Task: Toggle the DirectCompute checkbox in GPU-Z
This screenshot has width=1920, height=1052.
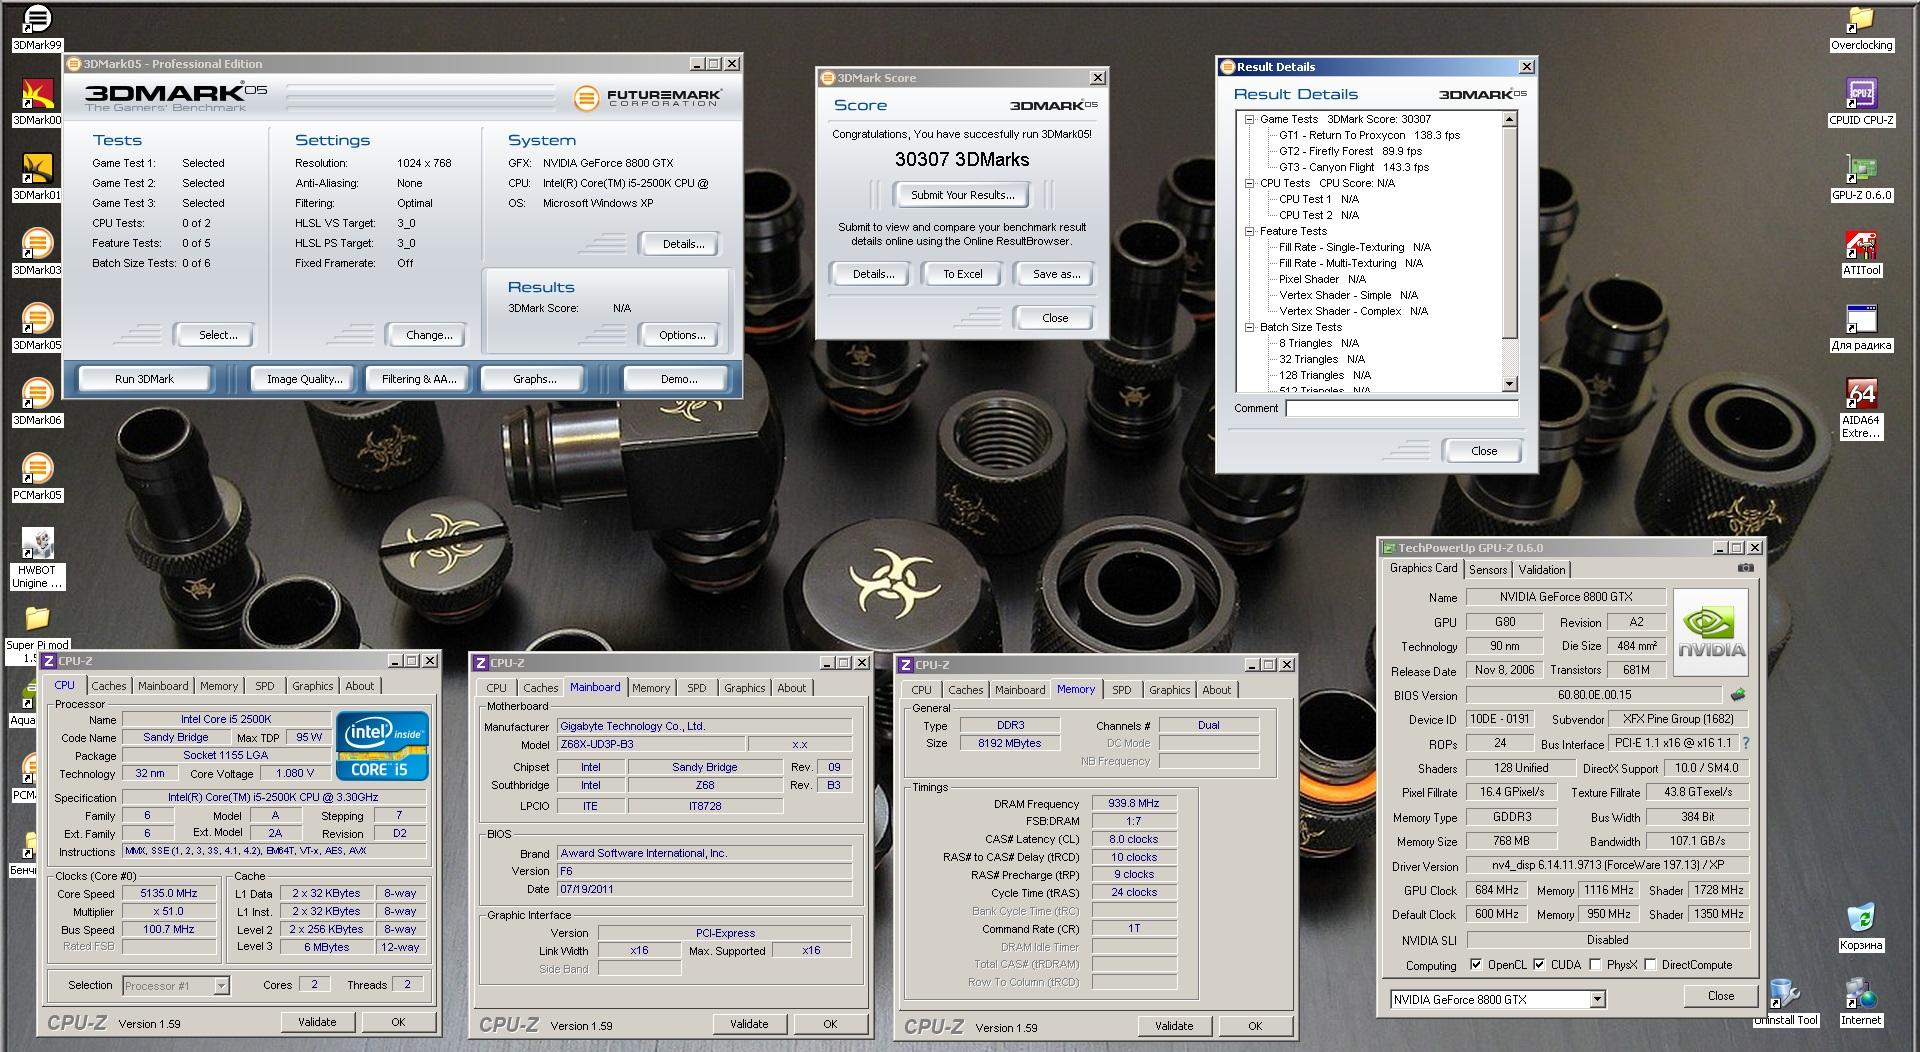Action: [x=1650, y=965]
